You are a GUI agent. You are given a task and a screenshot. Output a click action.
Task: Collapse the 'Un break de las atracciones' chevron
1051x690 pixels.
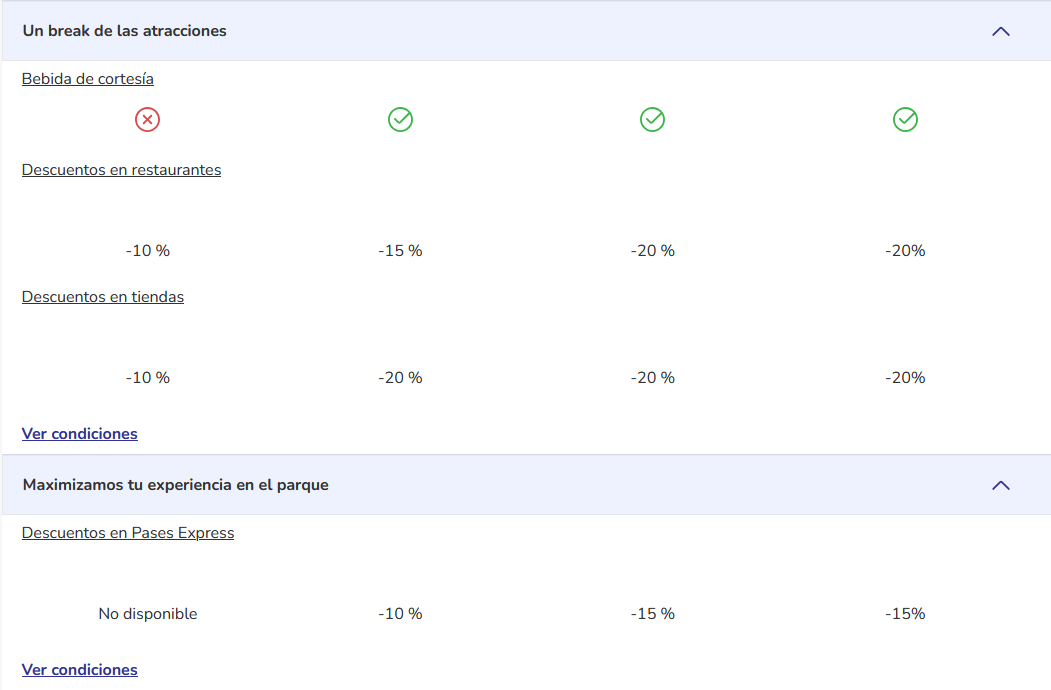point(1001,32)
